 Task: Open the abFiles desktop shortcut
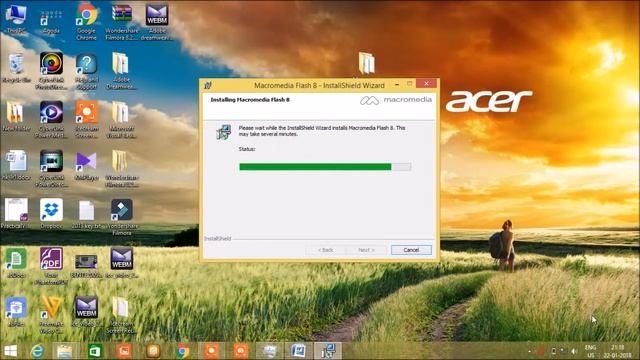[x=16, y=313]
